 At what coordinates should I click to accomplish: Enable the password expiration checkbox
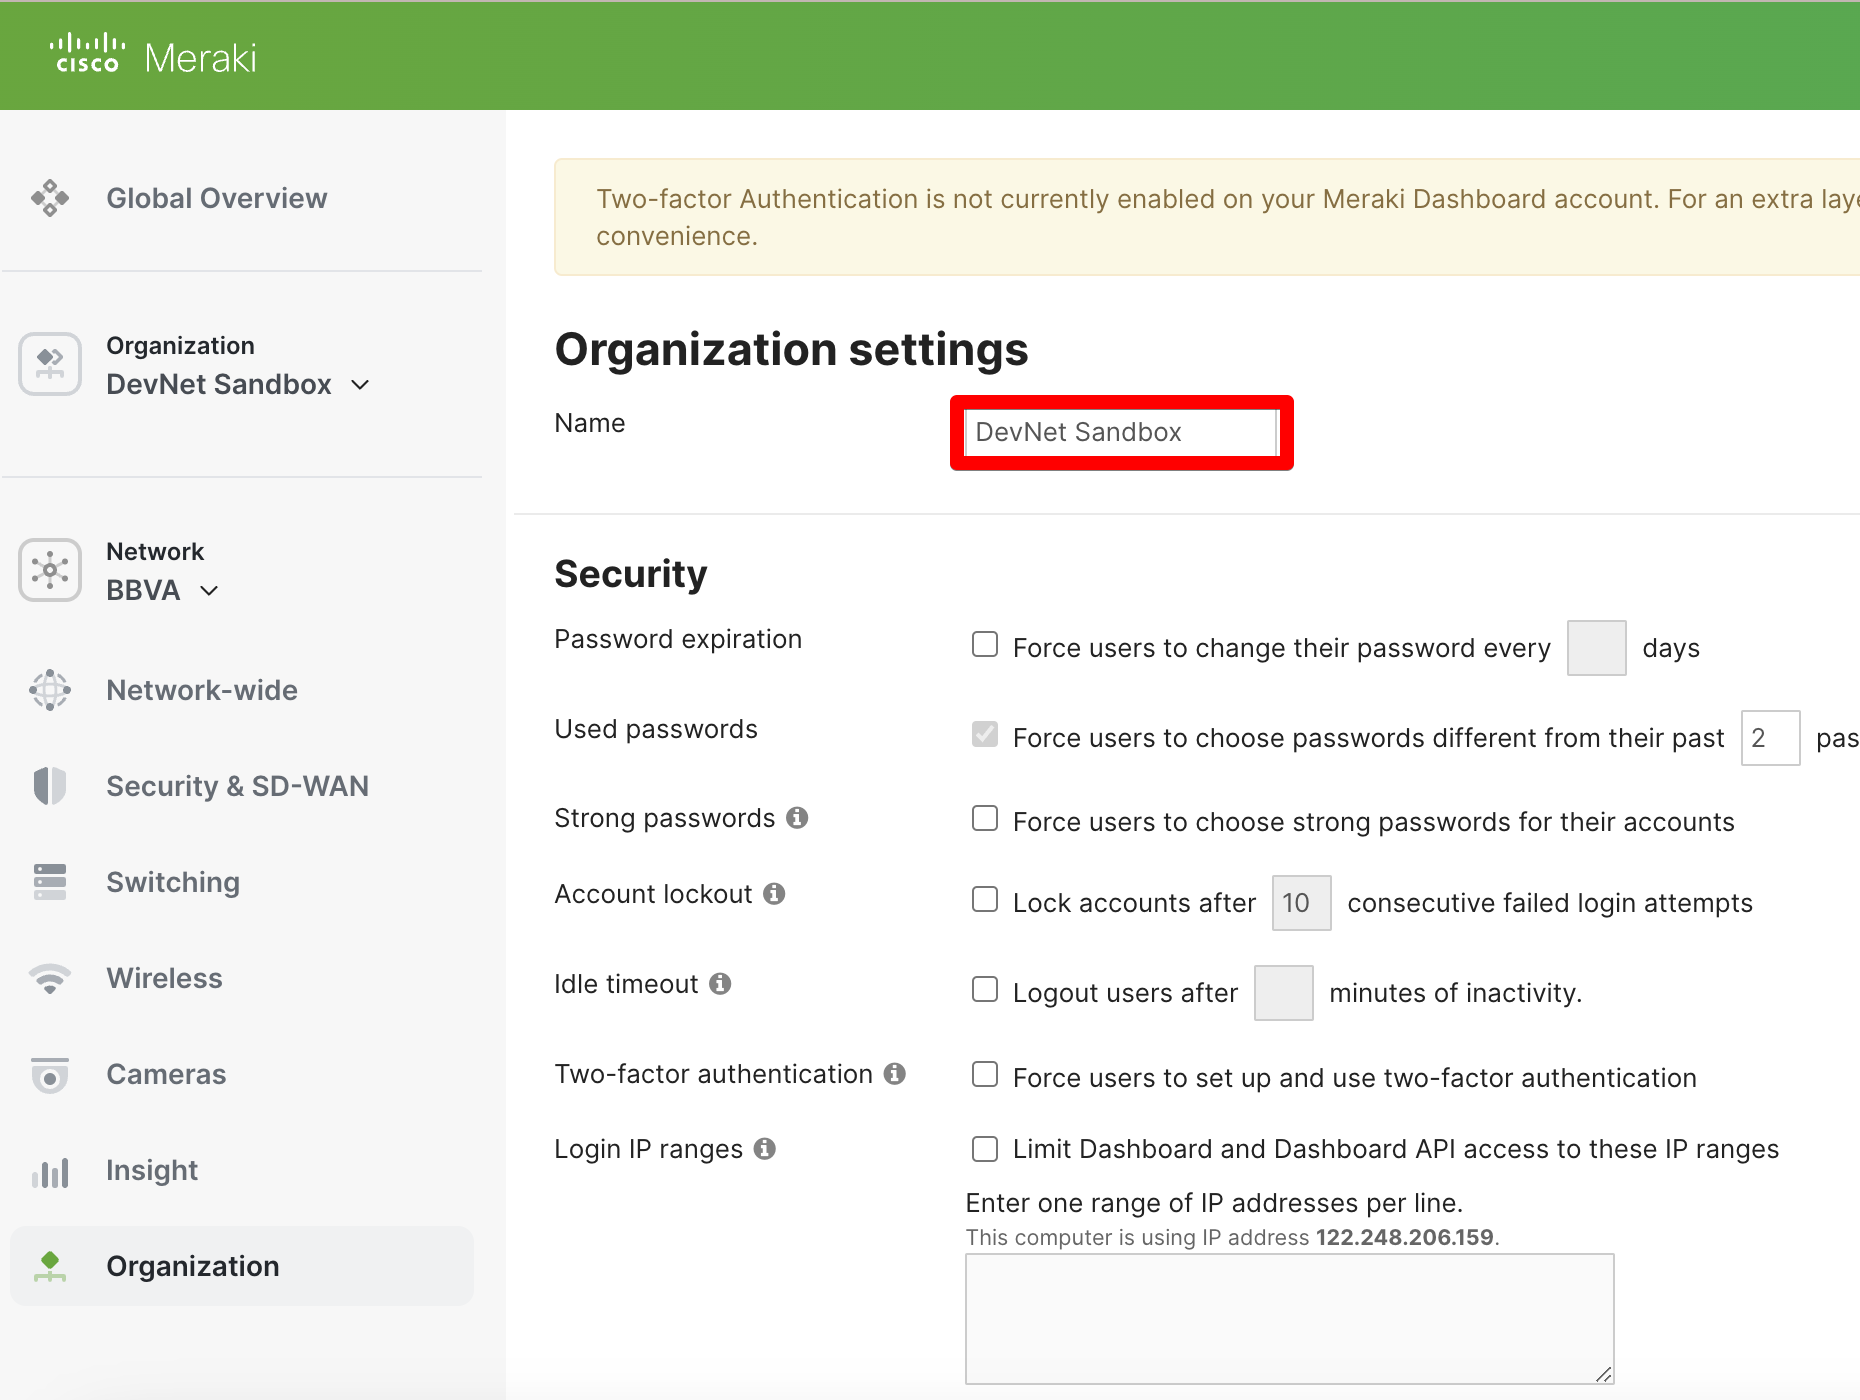(x=985, y=644)
